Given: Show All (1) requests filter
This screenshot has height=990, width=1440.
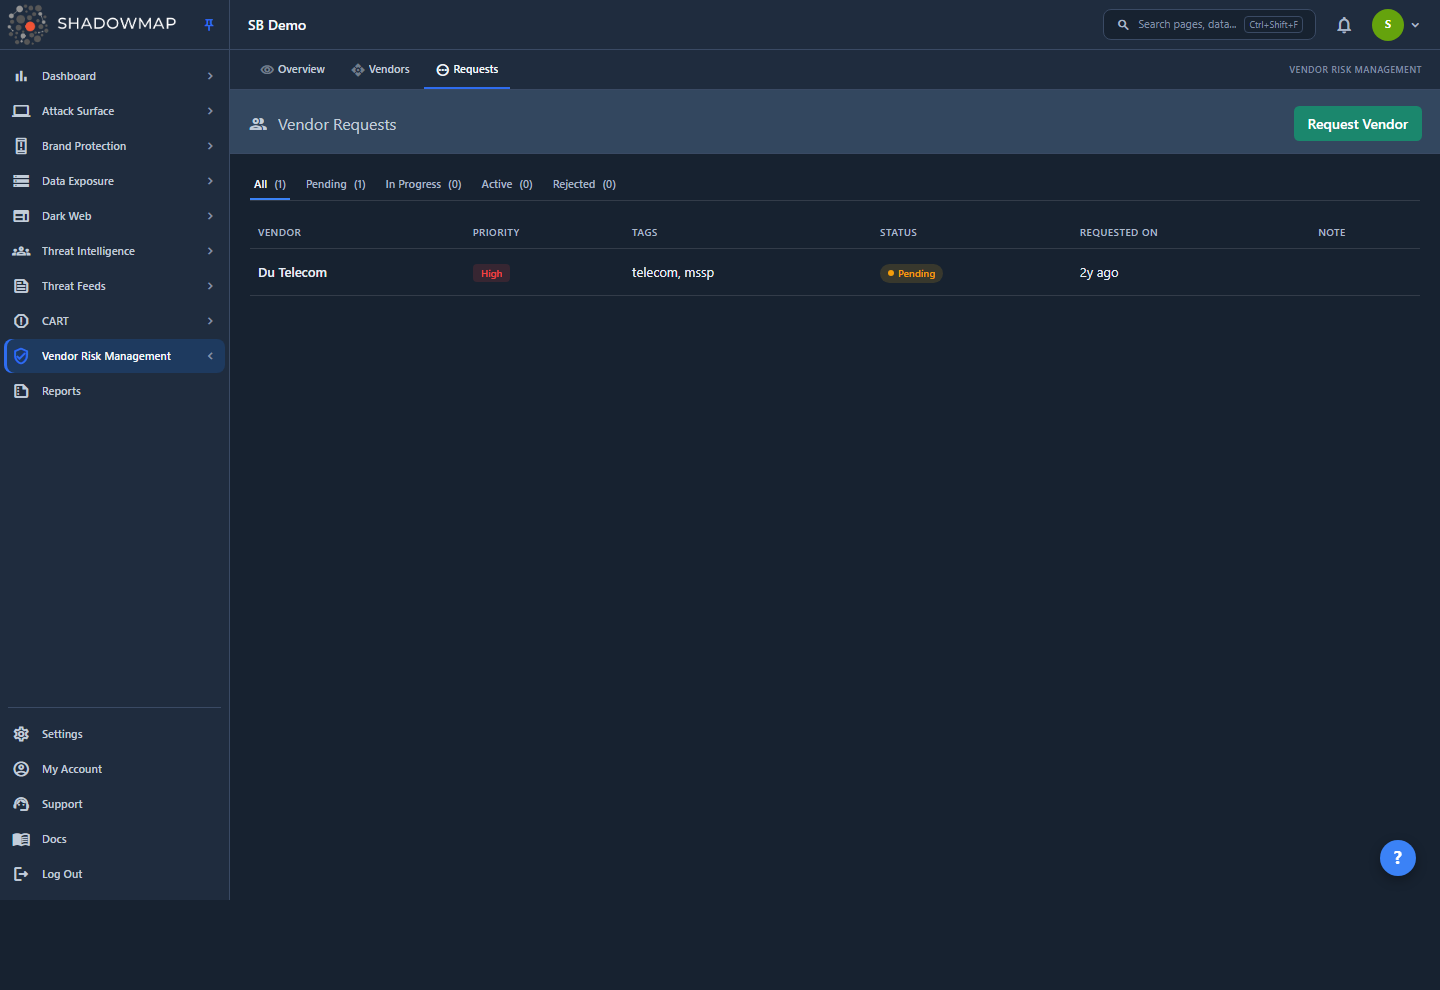Looking at the screenshot, I should tap(270, 184).
